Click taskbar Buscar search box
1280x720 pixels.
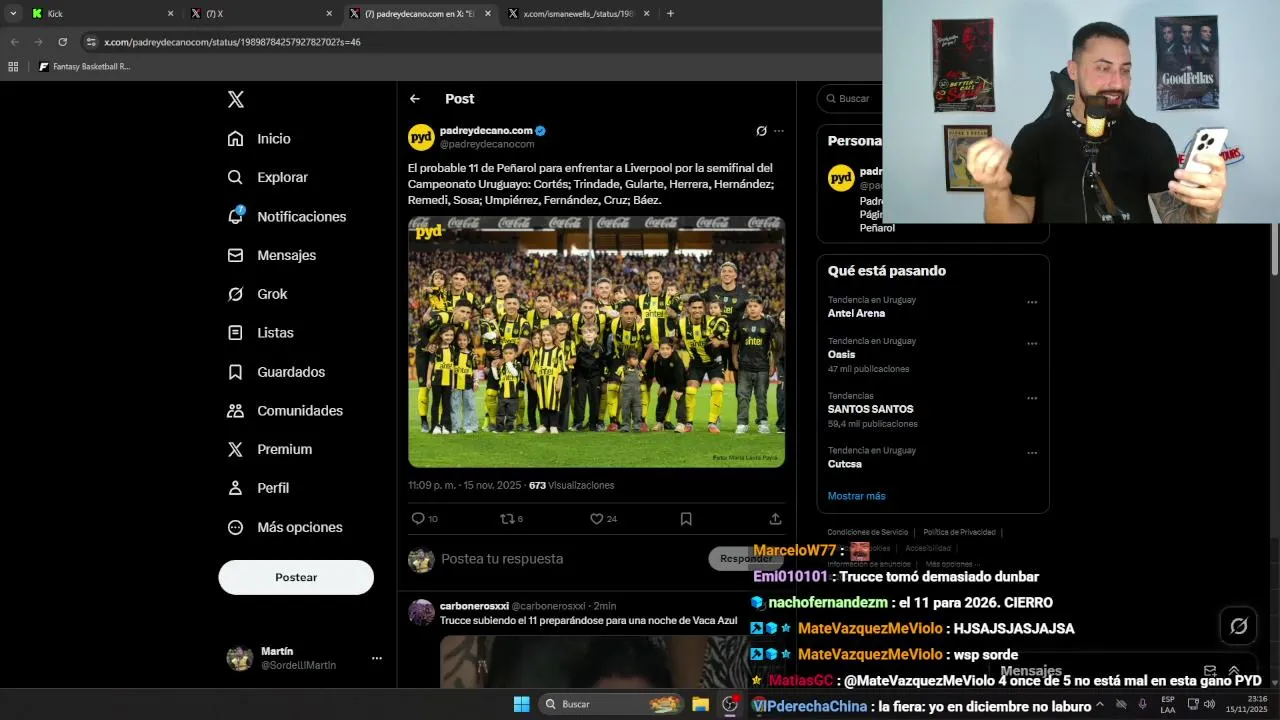tap(610, 704)
